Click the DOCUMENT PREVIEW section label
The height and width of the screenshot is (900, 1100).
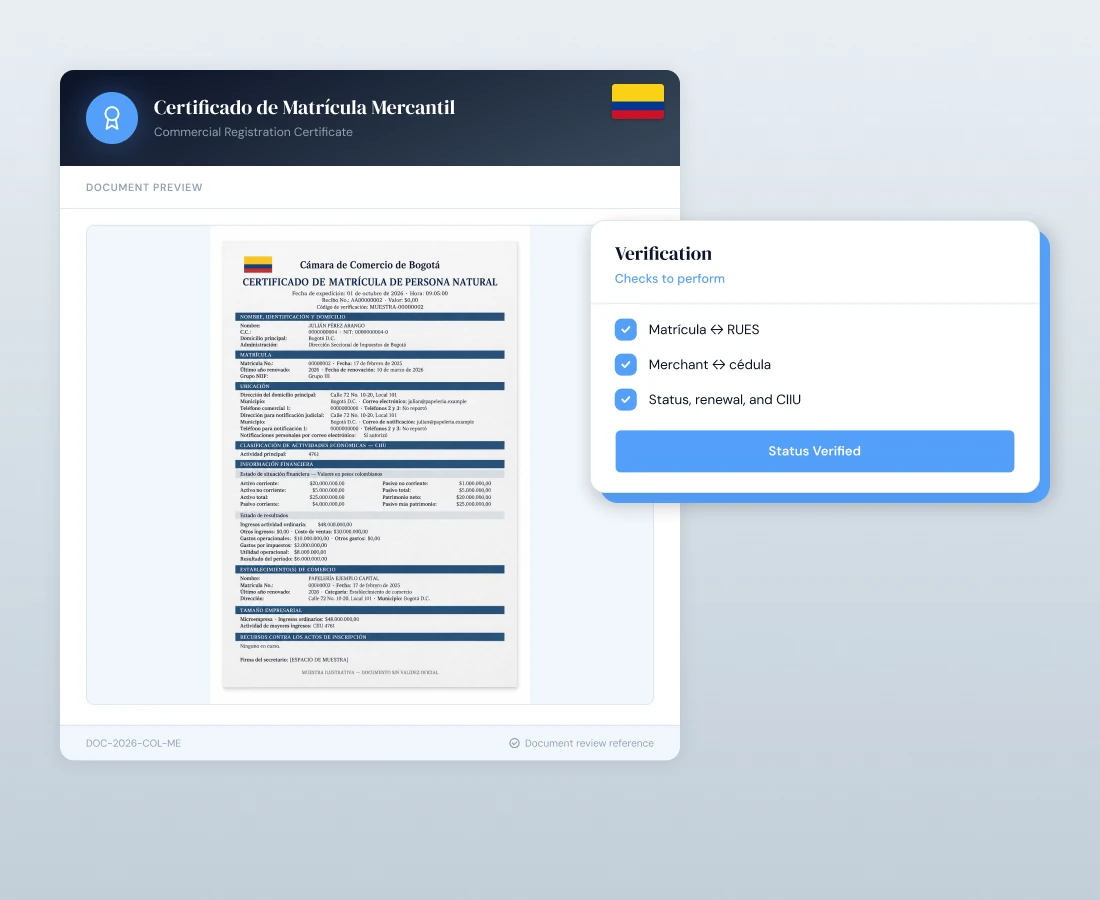pyautogui.click(x=144, y=187)
